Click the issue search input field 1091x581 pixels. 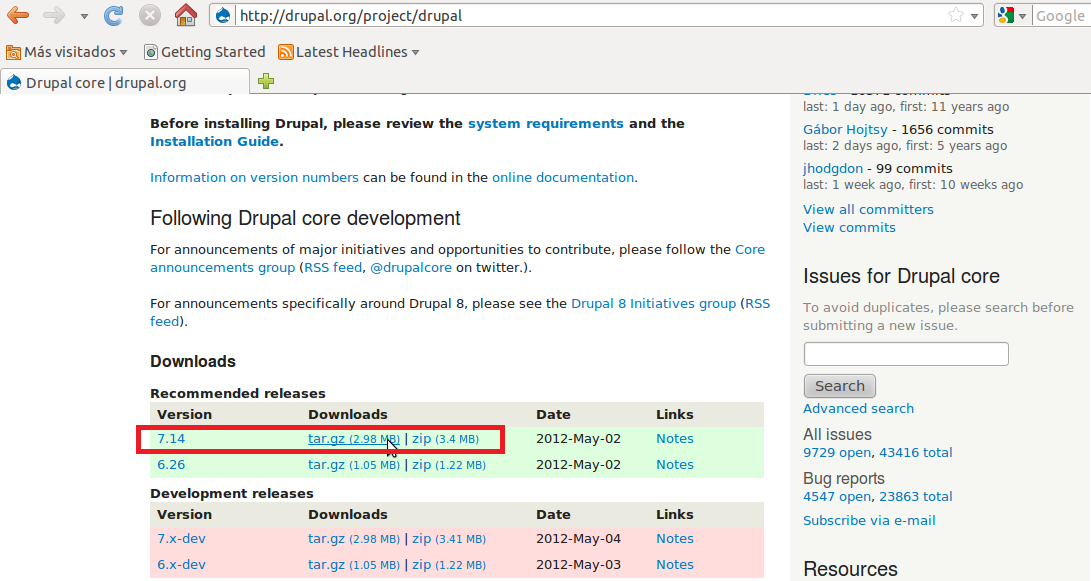(905, 353)
